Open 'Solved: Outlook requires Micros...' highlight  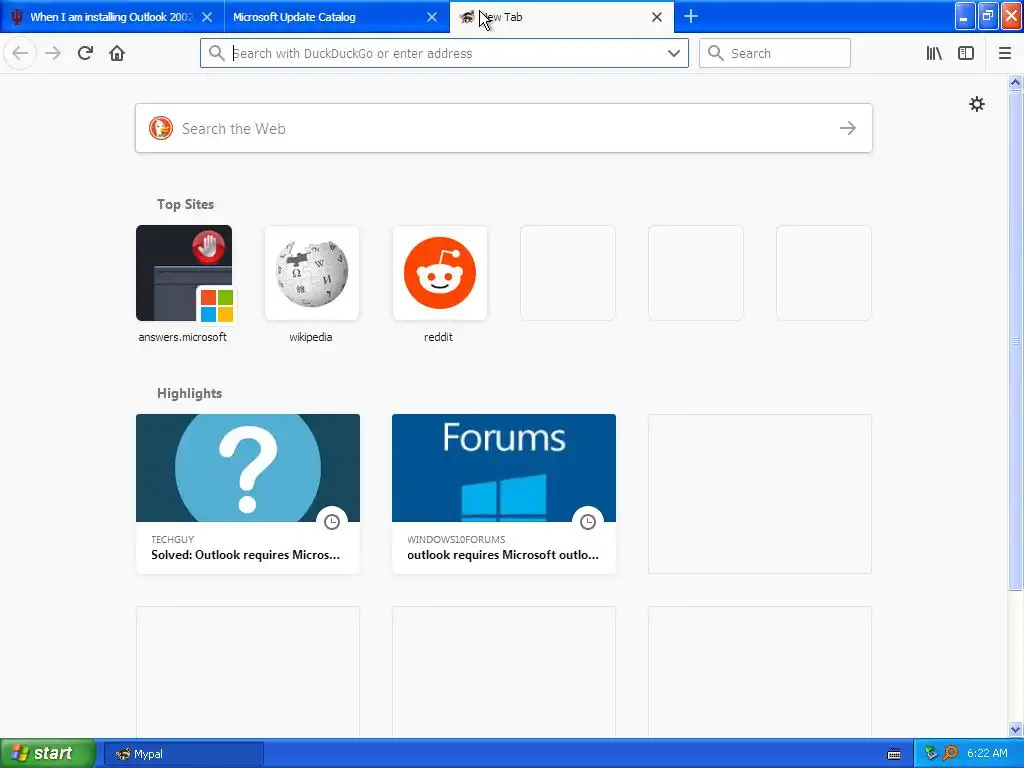coord(246,554)
